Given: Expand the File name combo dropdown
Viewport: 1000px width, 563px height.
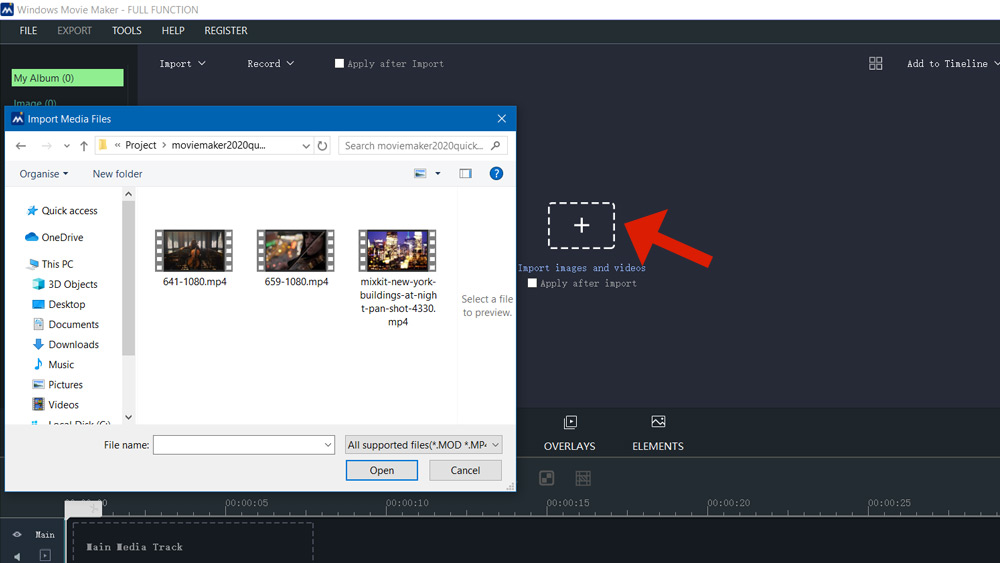Looking at the screenshot, I should 328,445.
